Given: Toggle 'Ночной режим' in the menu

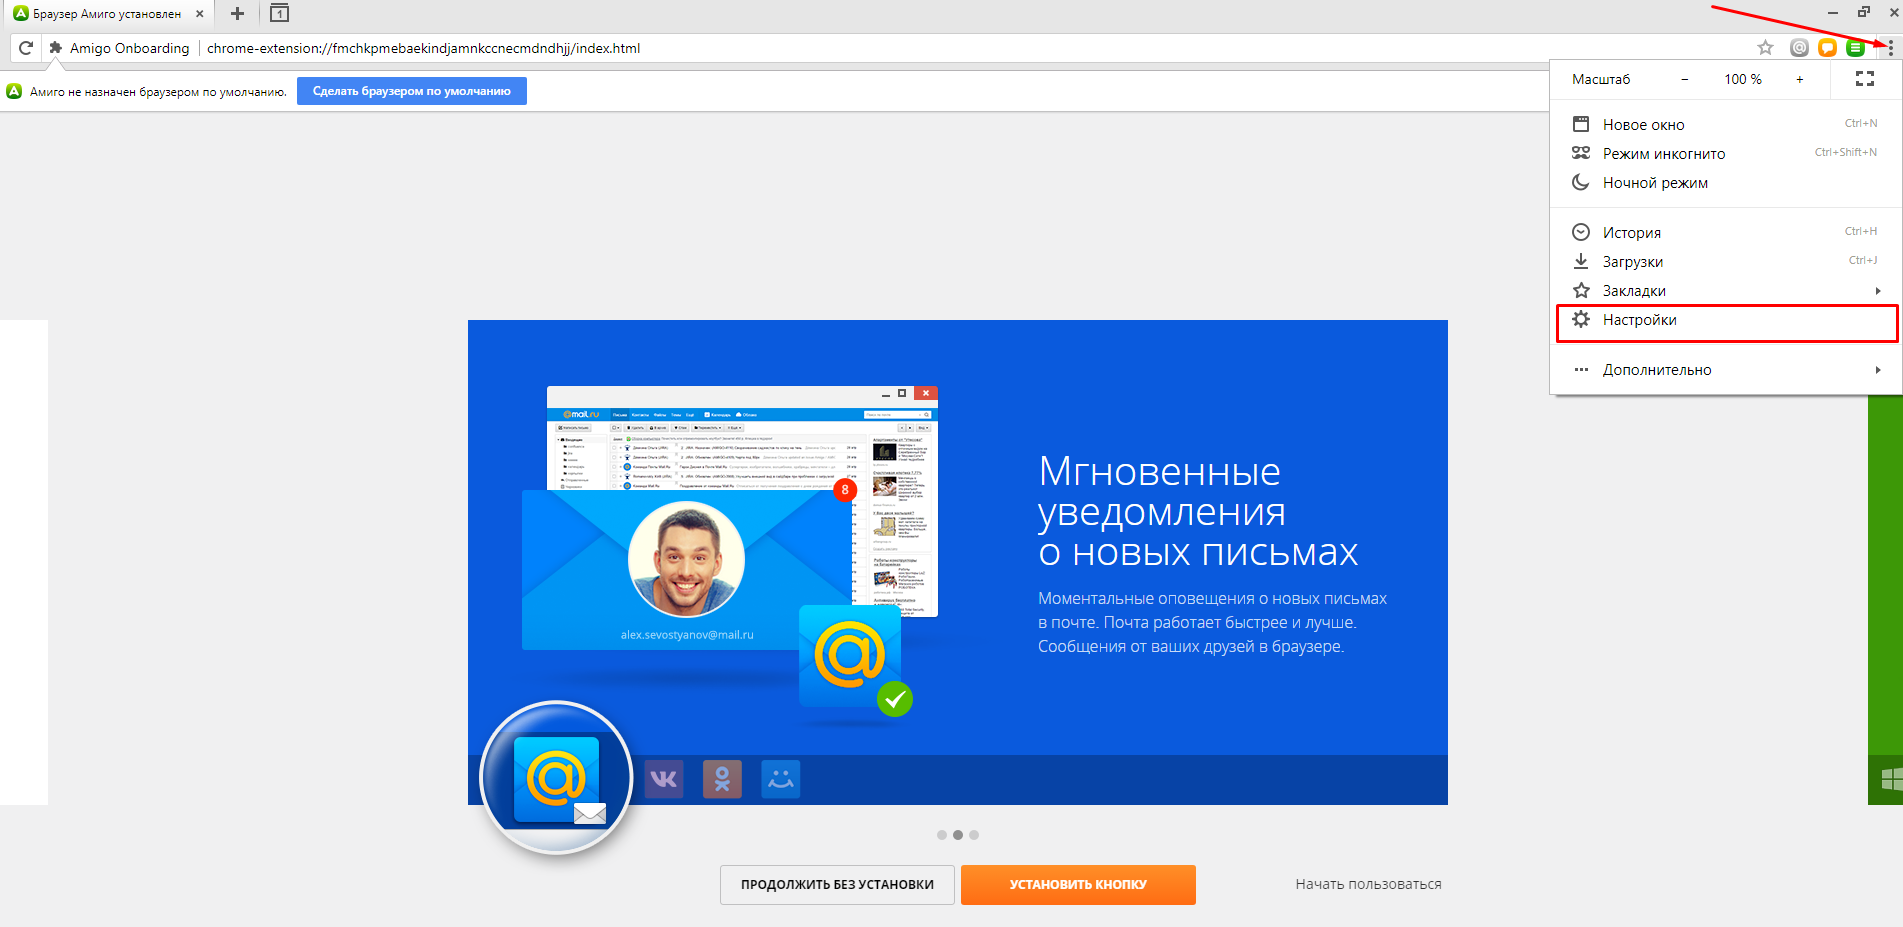Looking at the screenshot, I should pos(1726,182).
